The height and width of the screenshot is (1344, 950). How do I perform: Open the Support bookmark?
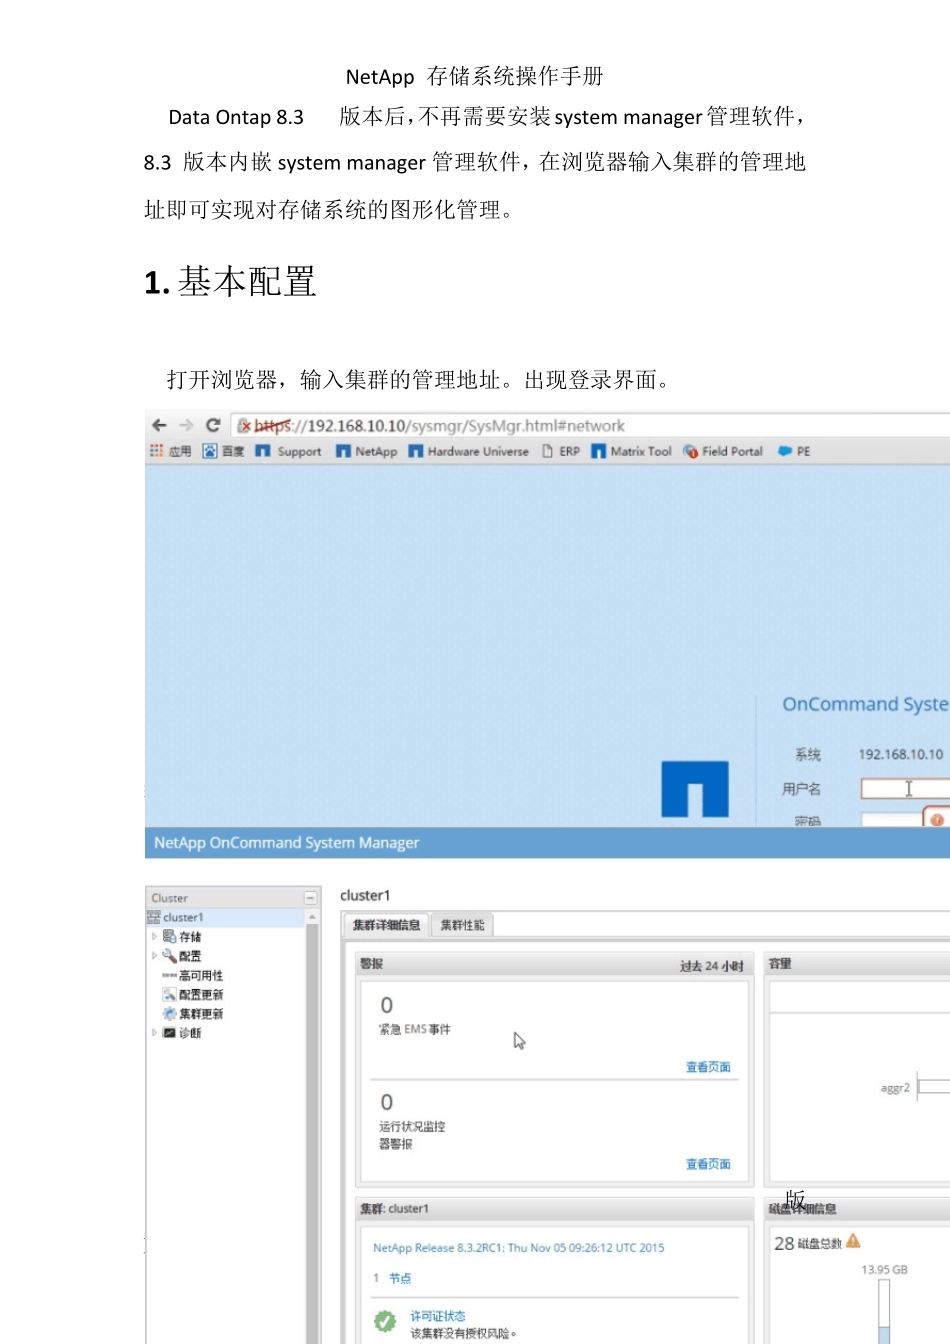288,451
